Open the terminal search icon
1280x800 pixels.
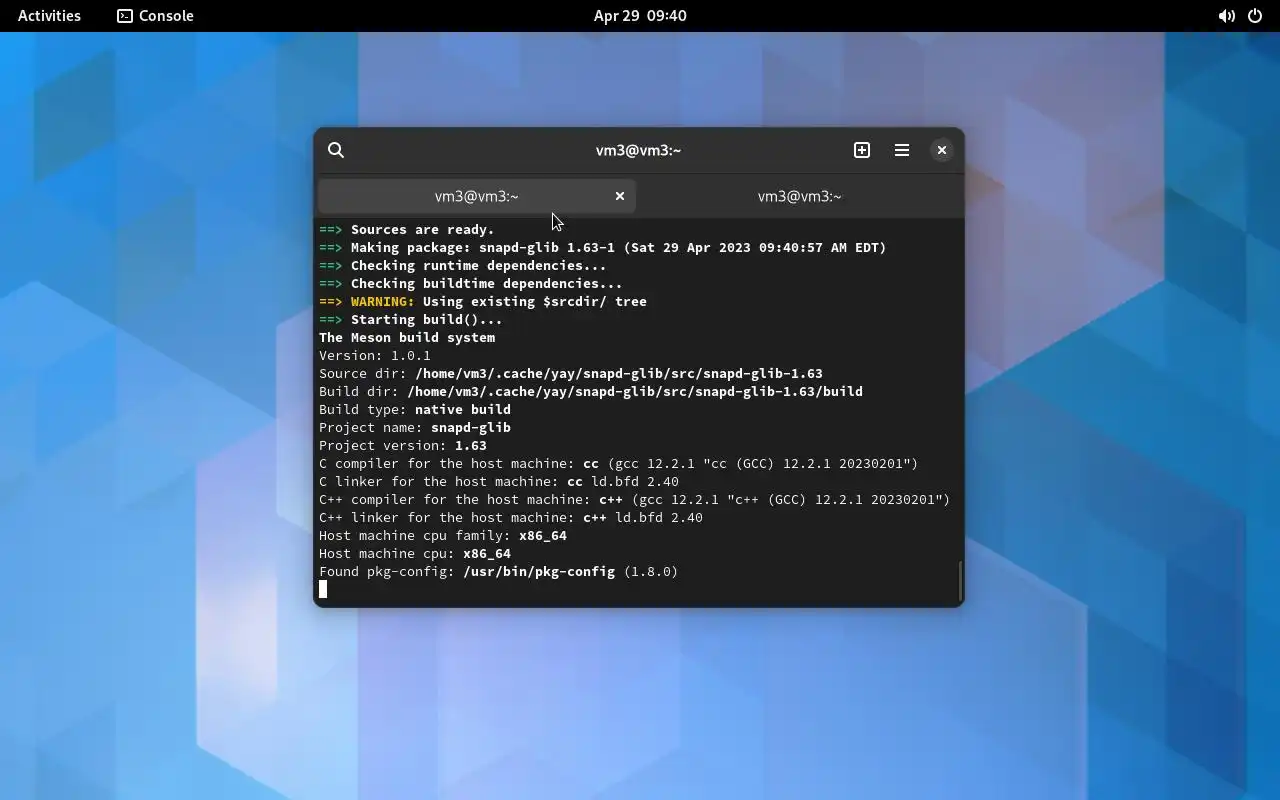tap(336, 150)
